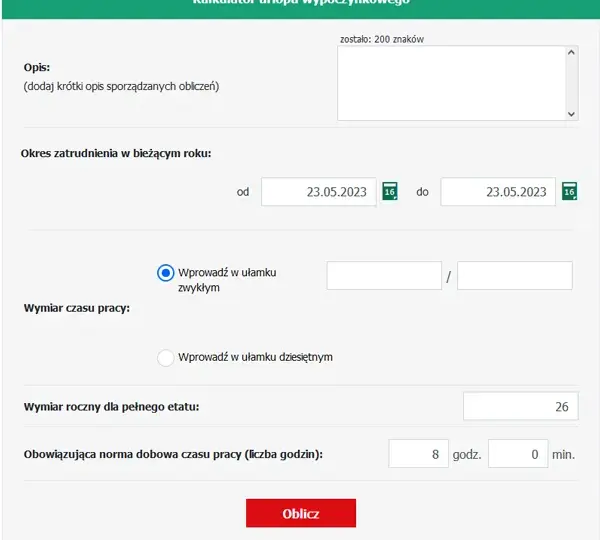Image resolution: width=600 pixels, height=540 pixels.
Task: Click the 'do' end date field
Action: (498, 192)
